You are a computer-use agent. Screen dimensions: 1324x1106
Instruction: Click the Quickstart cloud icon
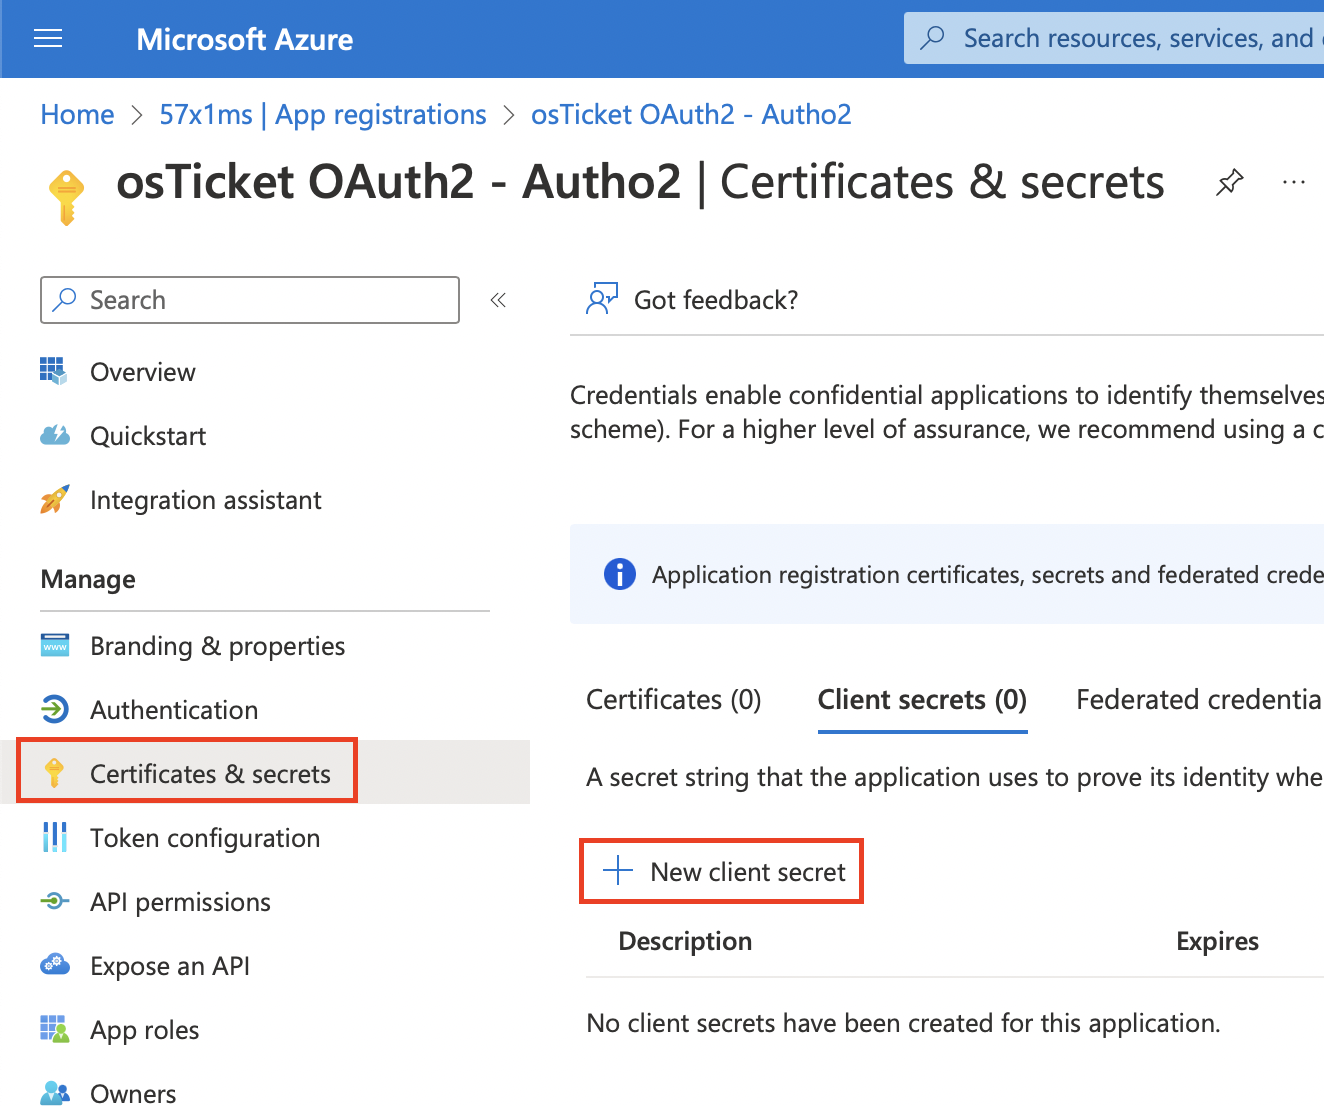pos(54,435)
